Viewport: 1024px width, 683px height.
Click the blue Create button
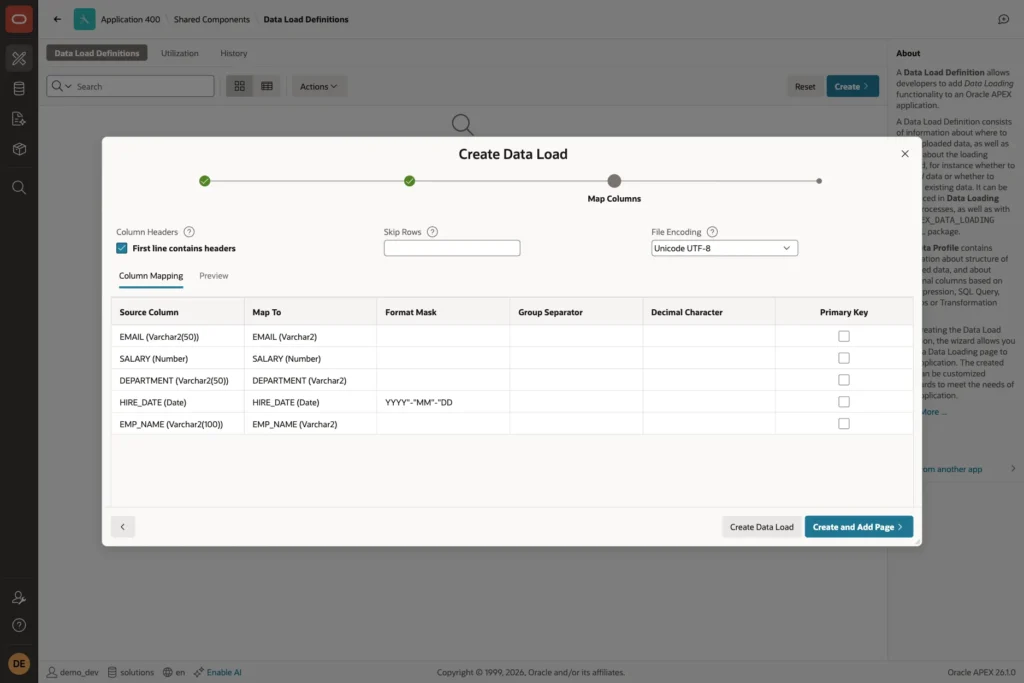852,86
